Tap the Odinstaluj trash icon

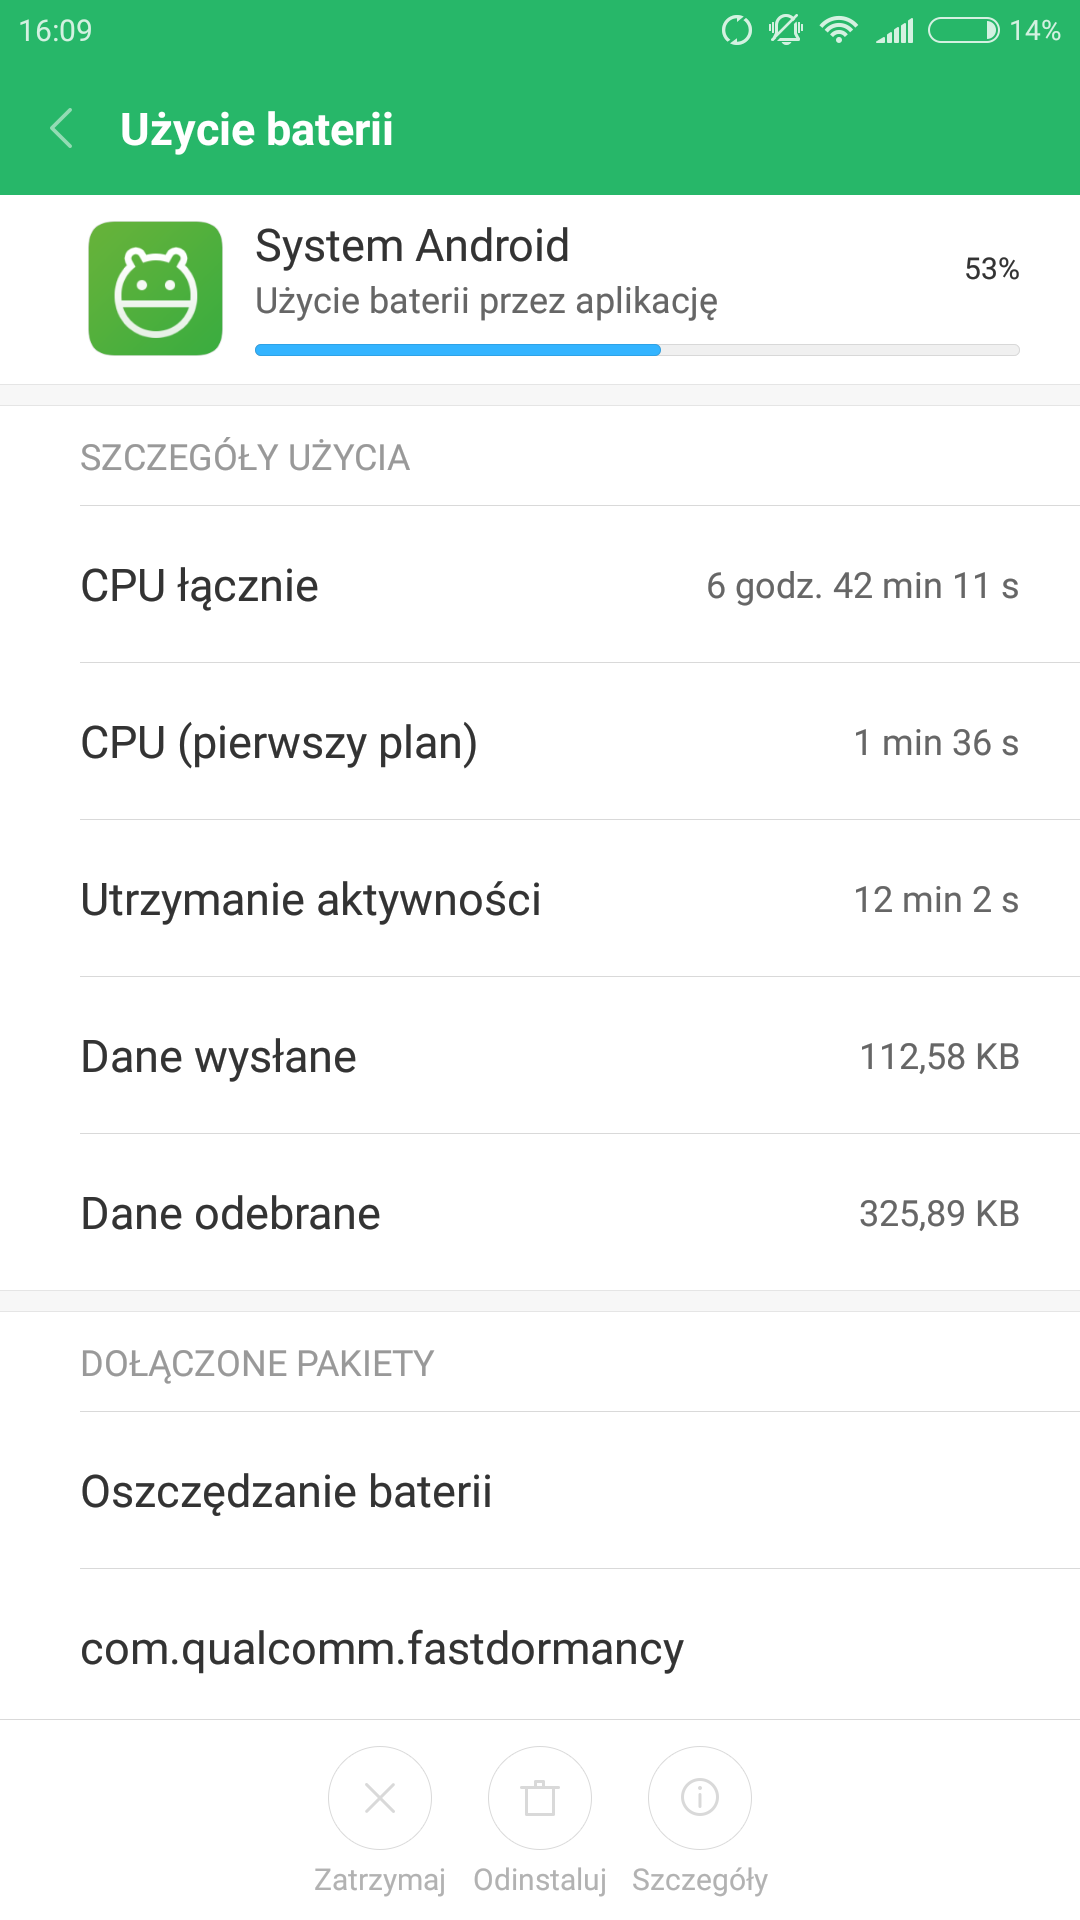(540, 1798)
